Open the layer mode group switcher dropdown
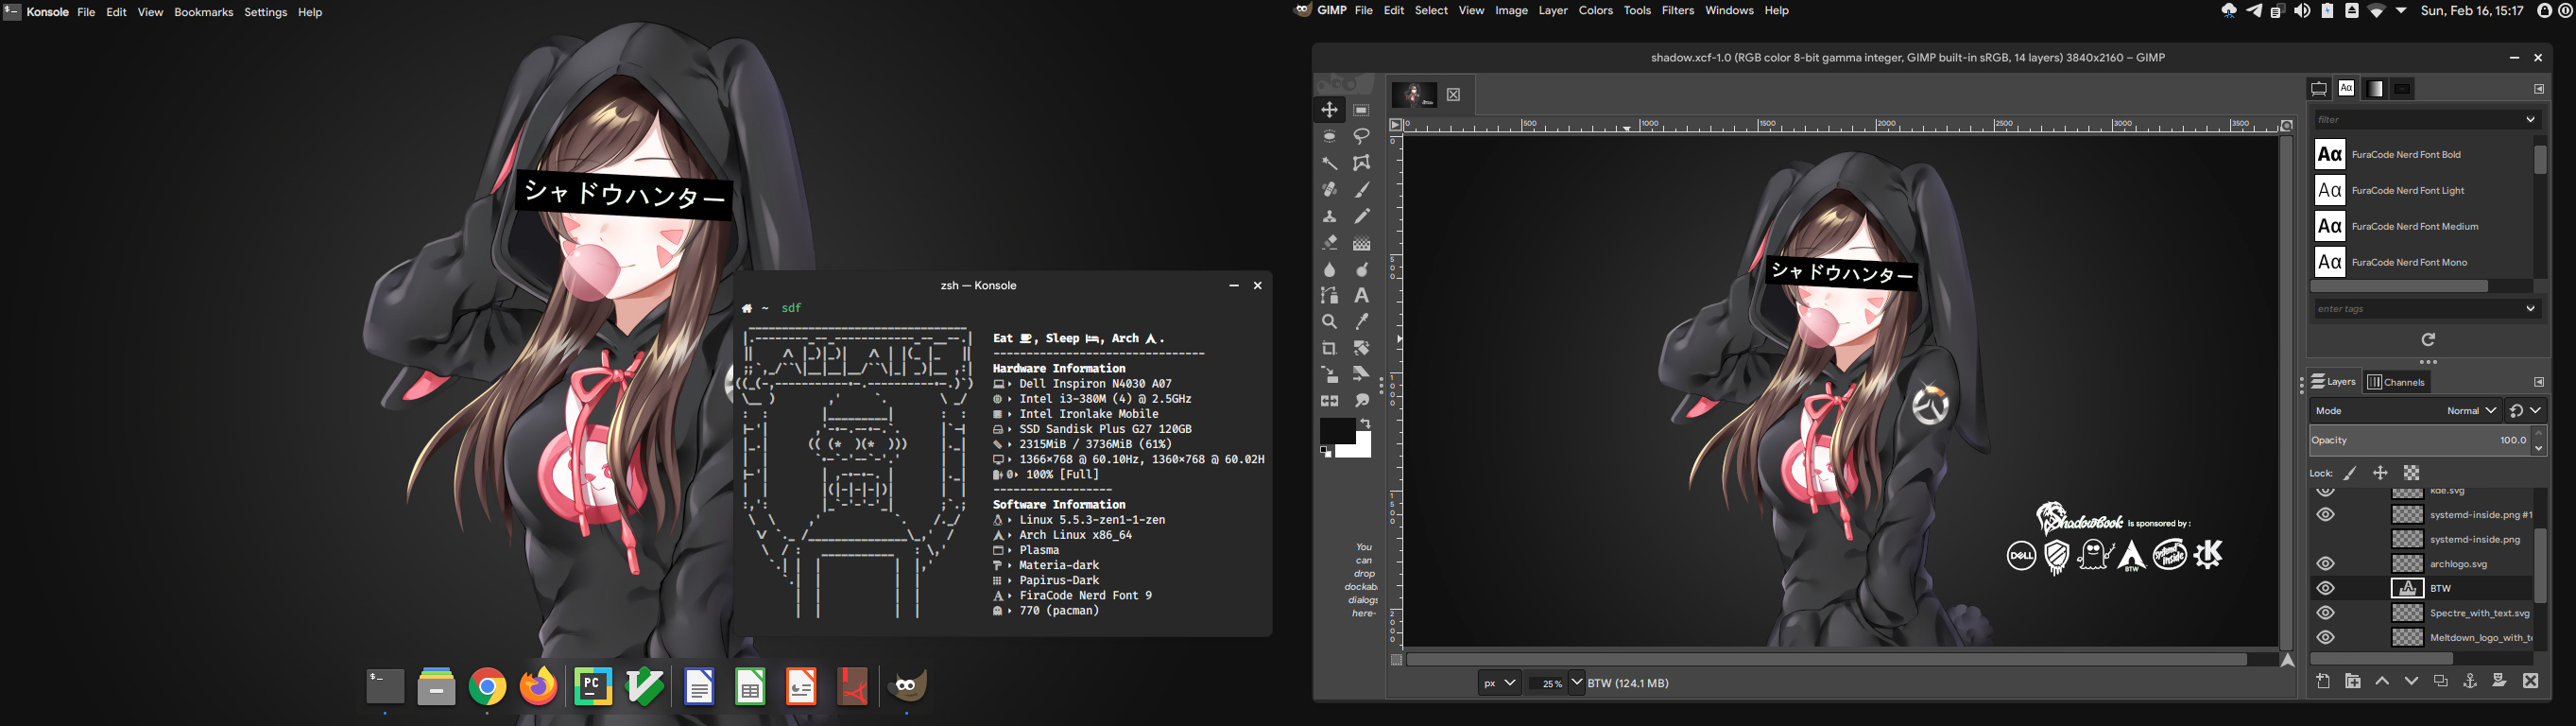 (2526, 411)
